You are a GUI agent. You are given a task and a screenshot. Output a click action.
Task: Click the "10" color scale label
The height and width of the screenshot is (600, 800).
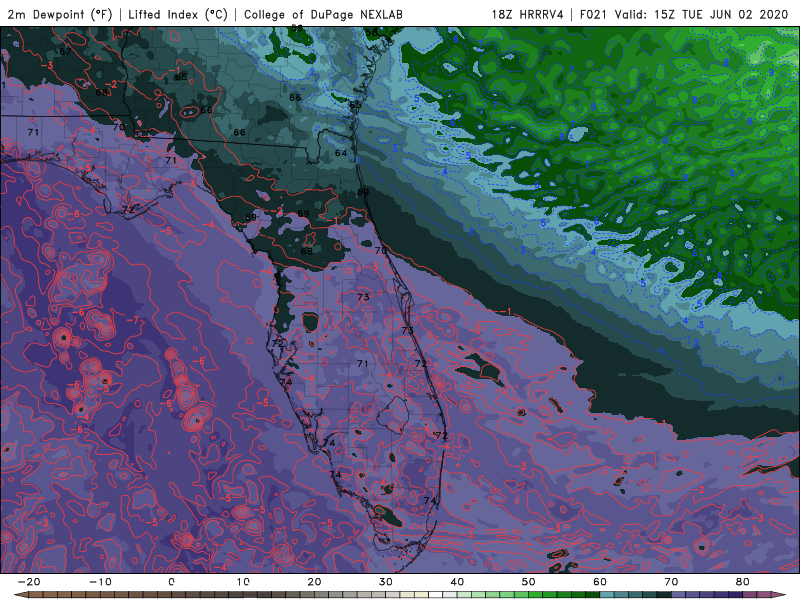point(243,582)
